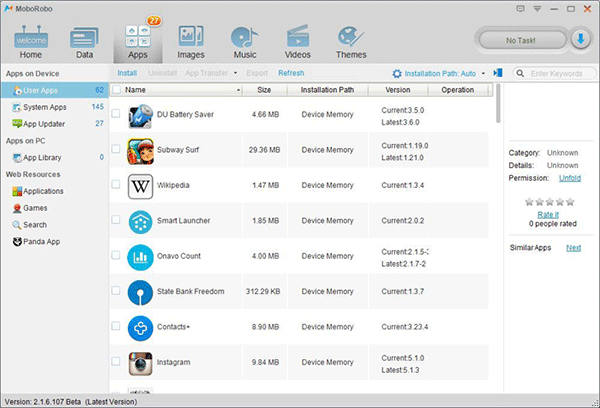Click the blue download tasks arrow icon
Viewport: 600px width, 408px height.
coord(581,39)
